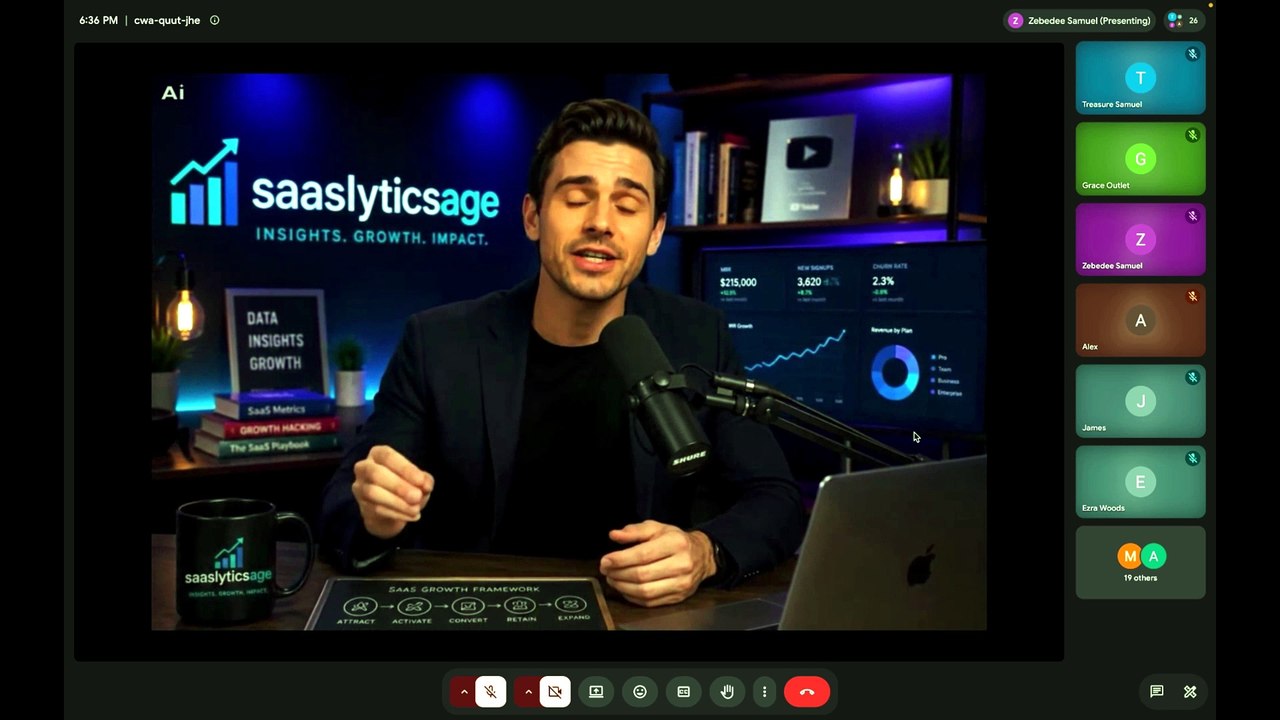Click muted mic icon on Ezra Woods tile
Image resolution: width=1280 pixels, height=720 pixels.
[x=1192, y=458]
